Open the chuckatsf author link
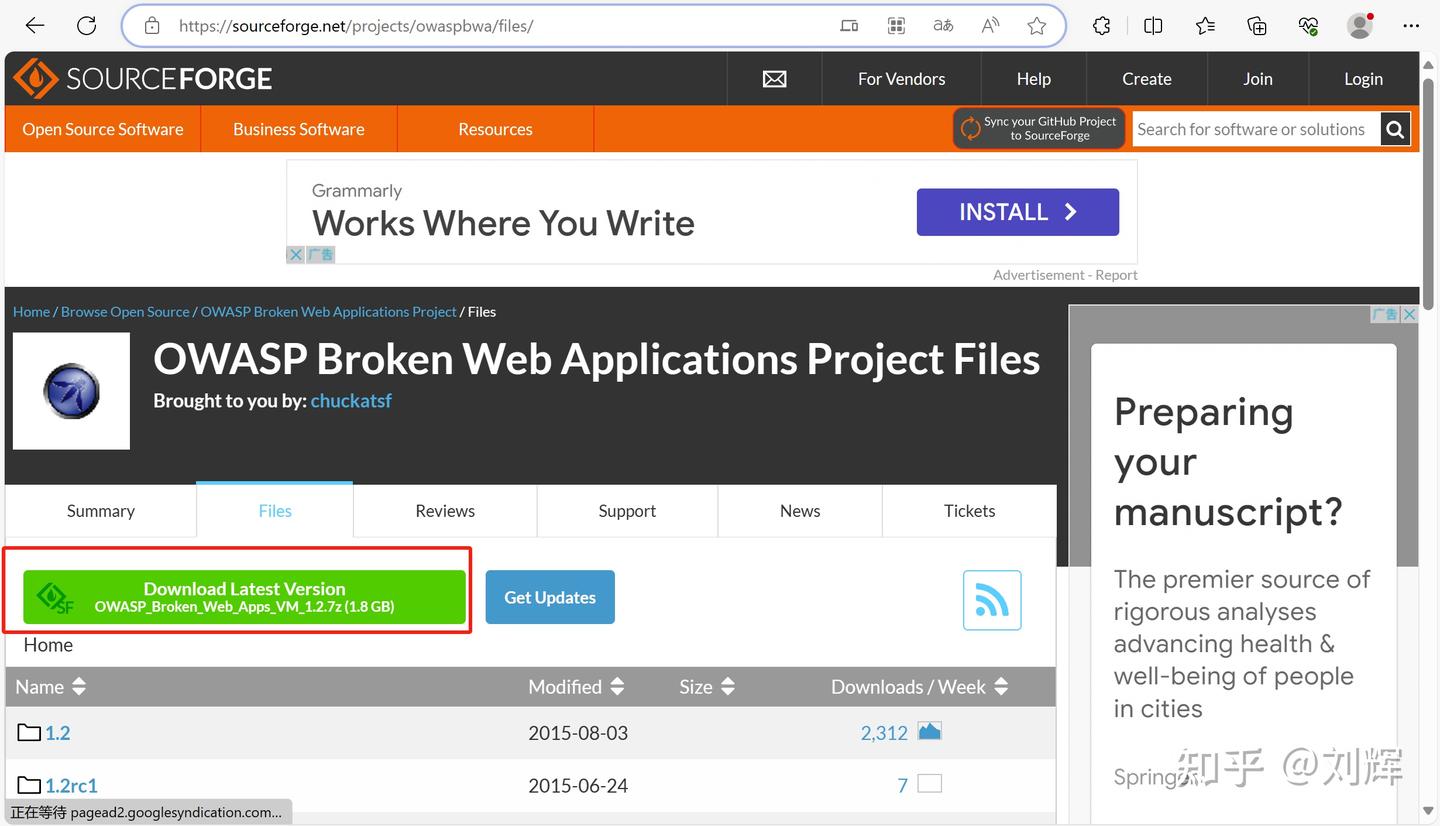The image size is (1440, 826). tap(351, 401)
